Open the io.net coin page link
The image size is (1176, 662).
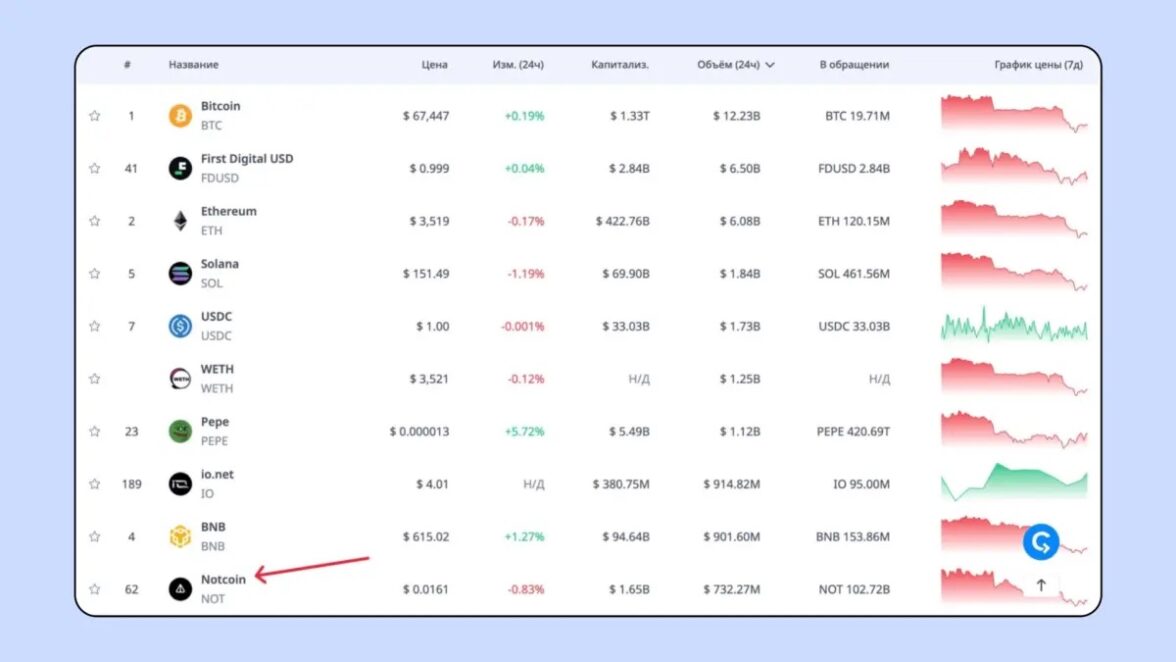tap(217, 474)
